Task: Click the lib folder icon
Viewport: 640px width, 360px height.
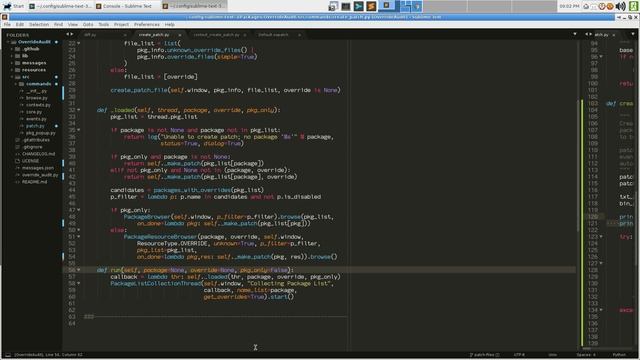Action: (18, 56)
